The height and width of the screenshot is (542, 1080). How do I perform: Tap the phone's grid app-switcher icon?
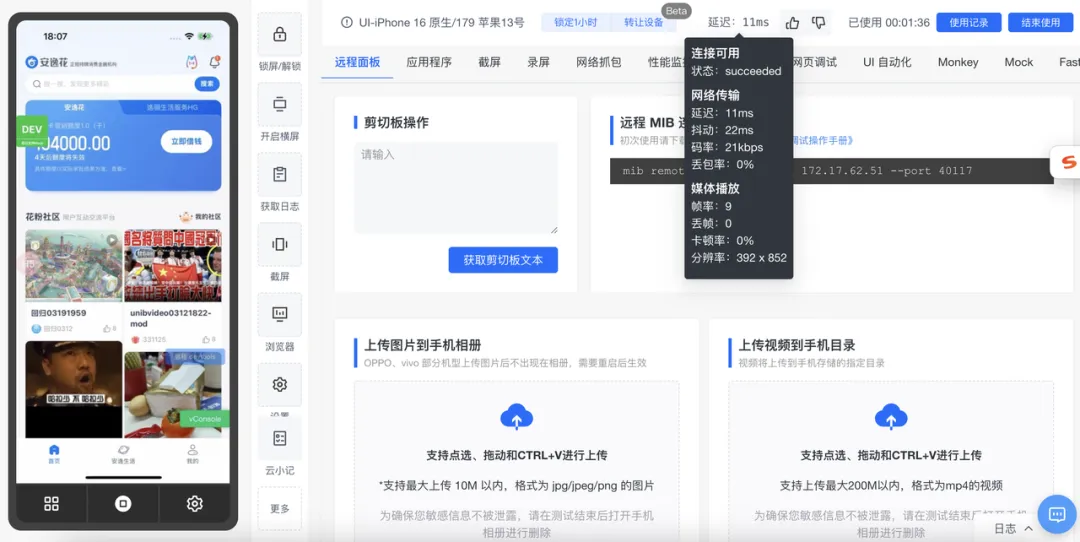pyautogui.click(x=52, y=503)
